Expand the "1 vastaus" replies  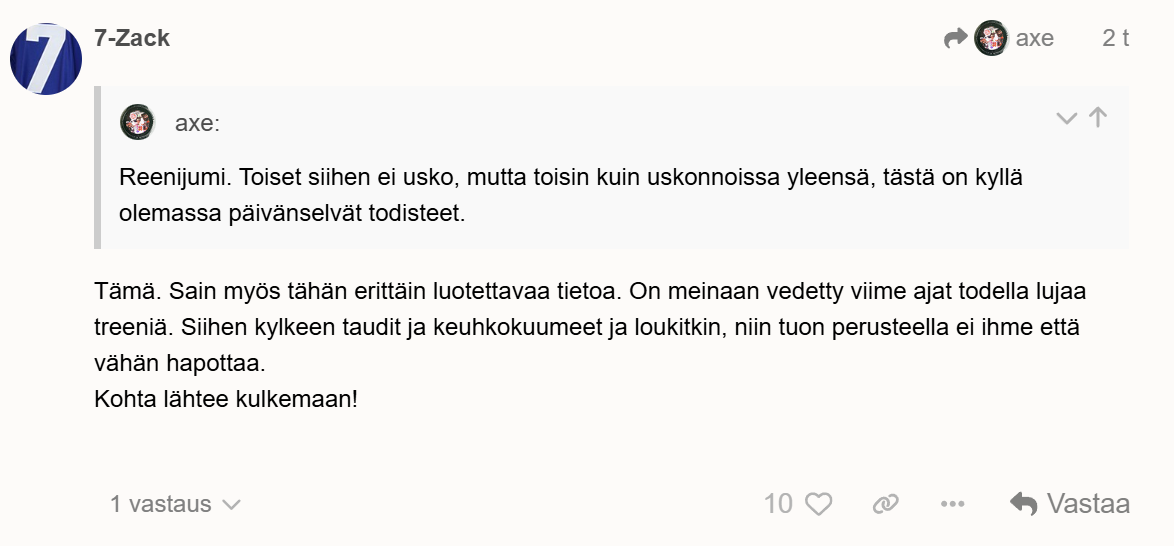(161, 504)
